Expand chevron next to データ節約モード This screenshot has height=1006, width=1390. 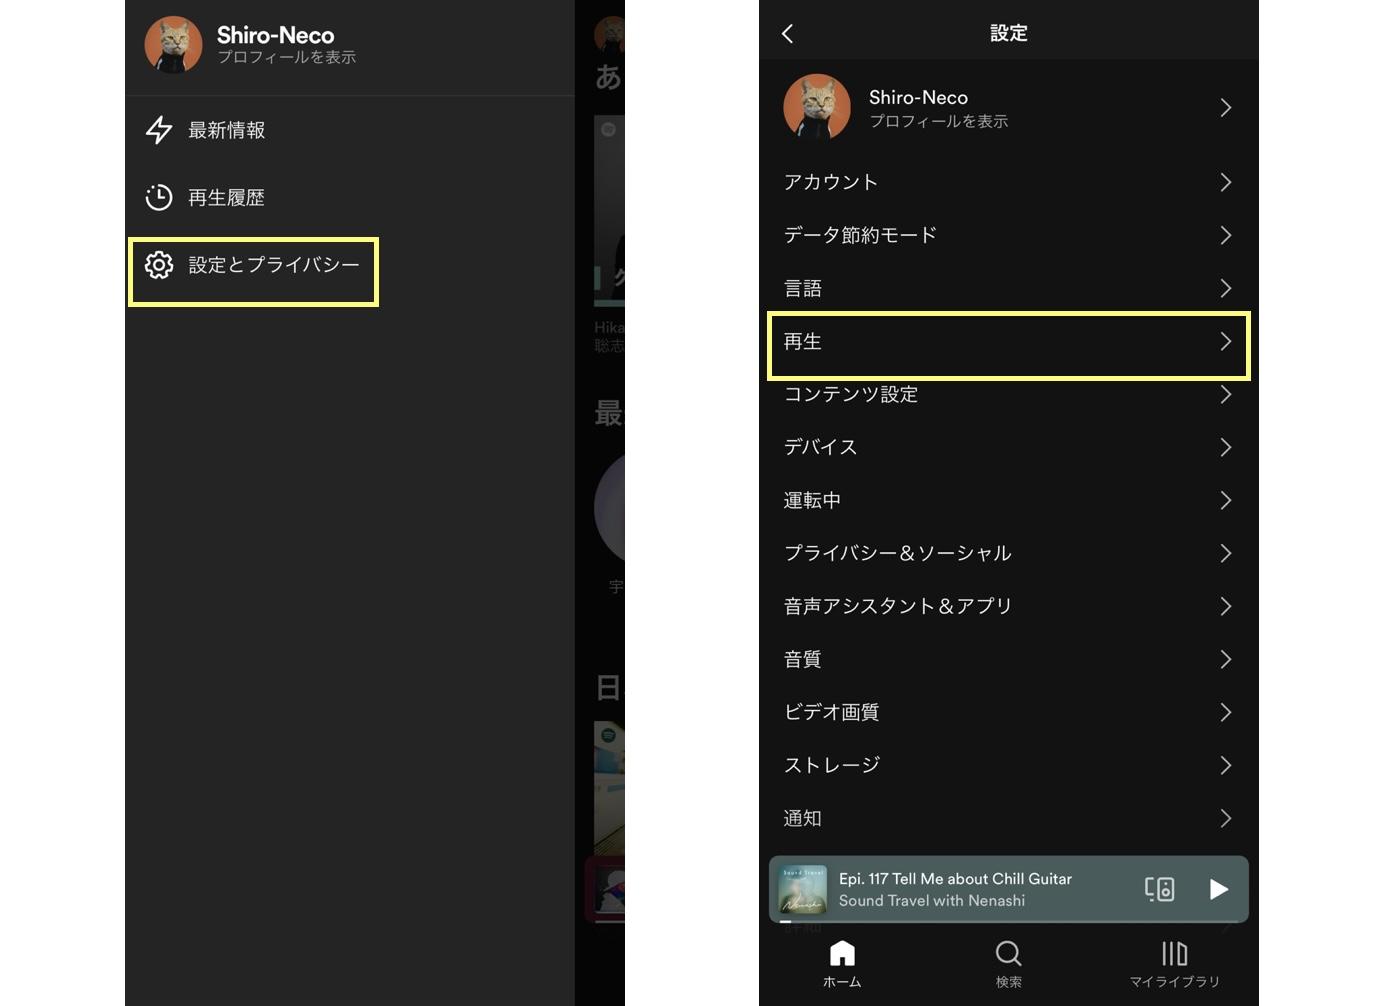pyautogui.click(x=1226, y=235)
